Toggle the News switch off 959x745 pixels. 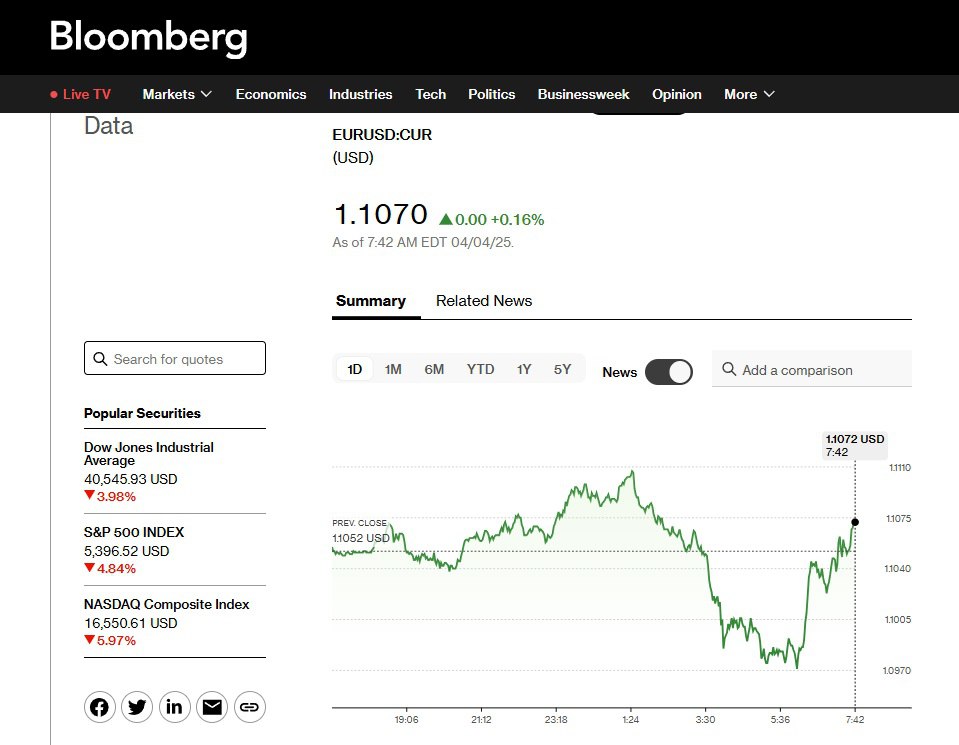pyautogui.click(x=668, y=372)
